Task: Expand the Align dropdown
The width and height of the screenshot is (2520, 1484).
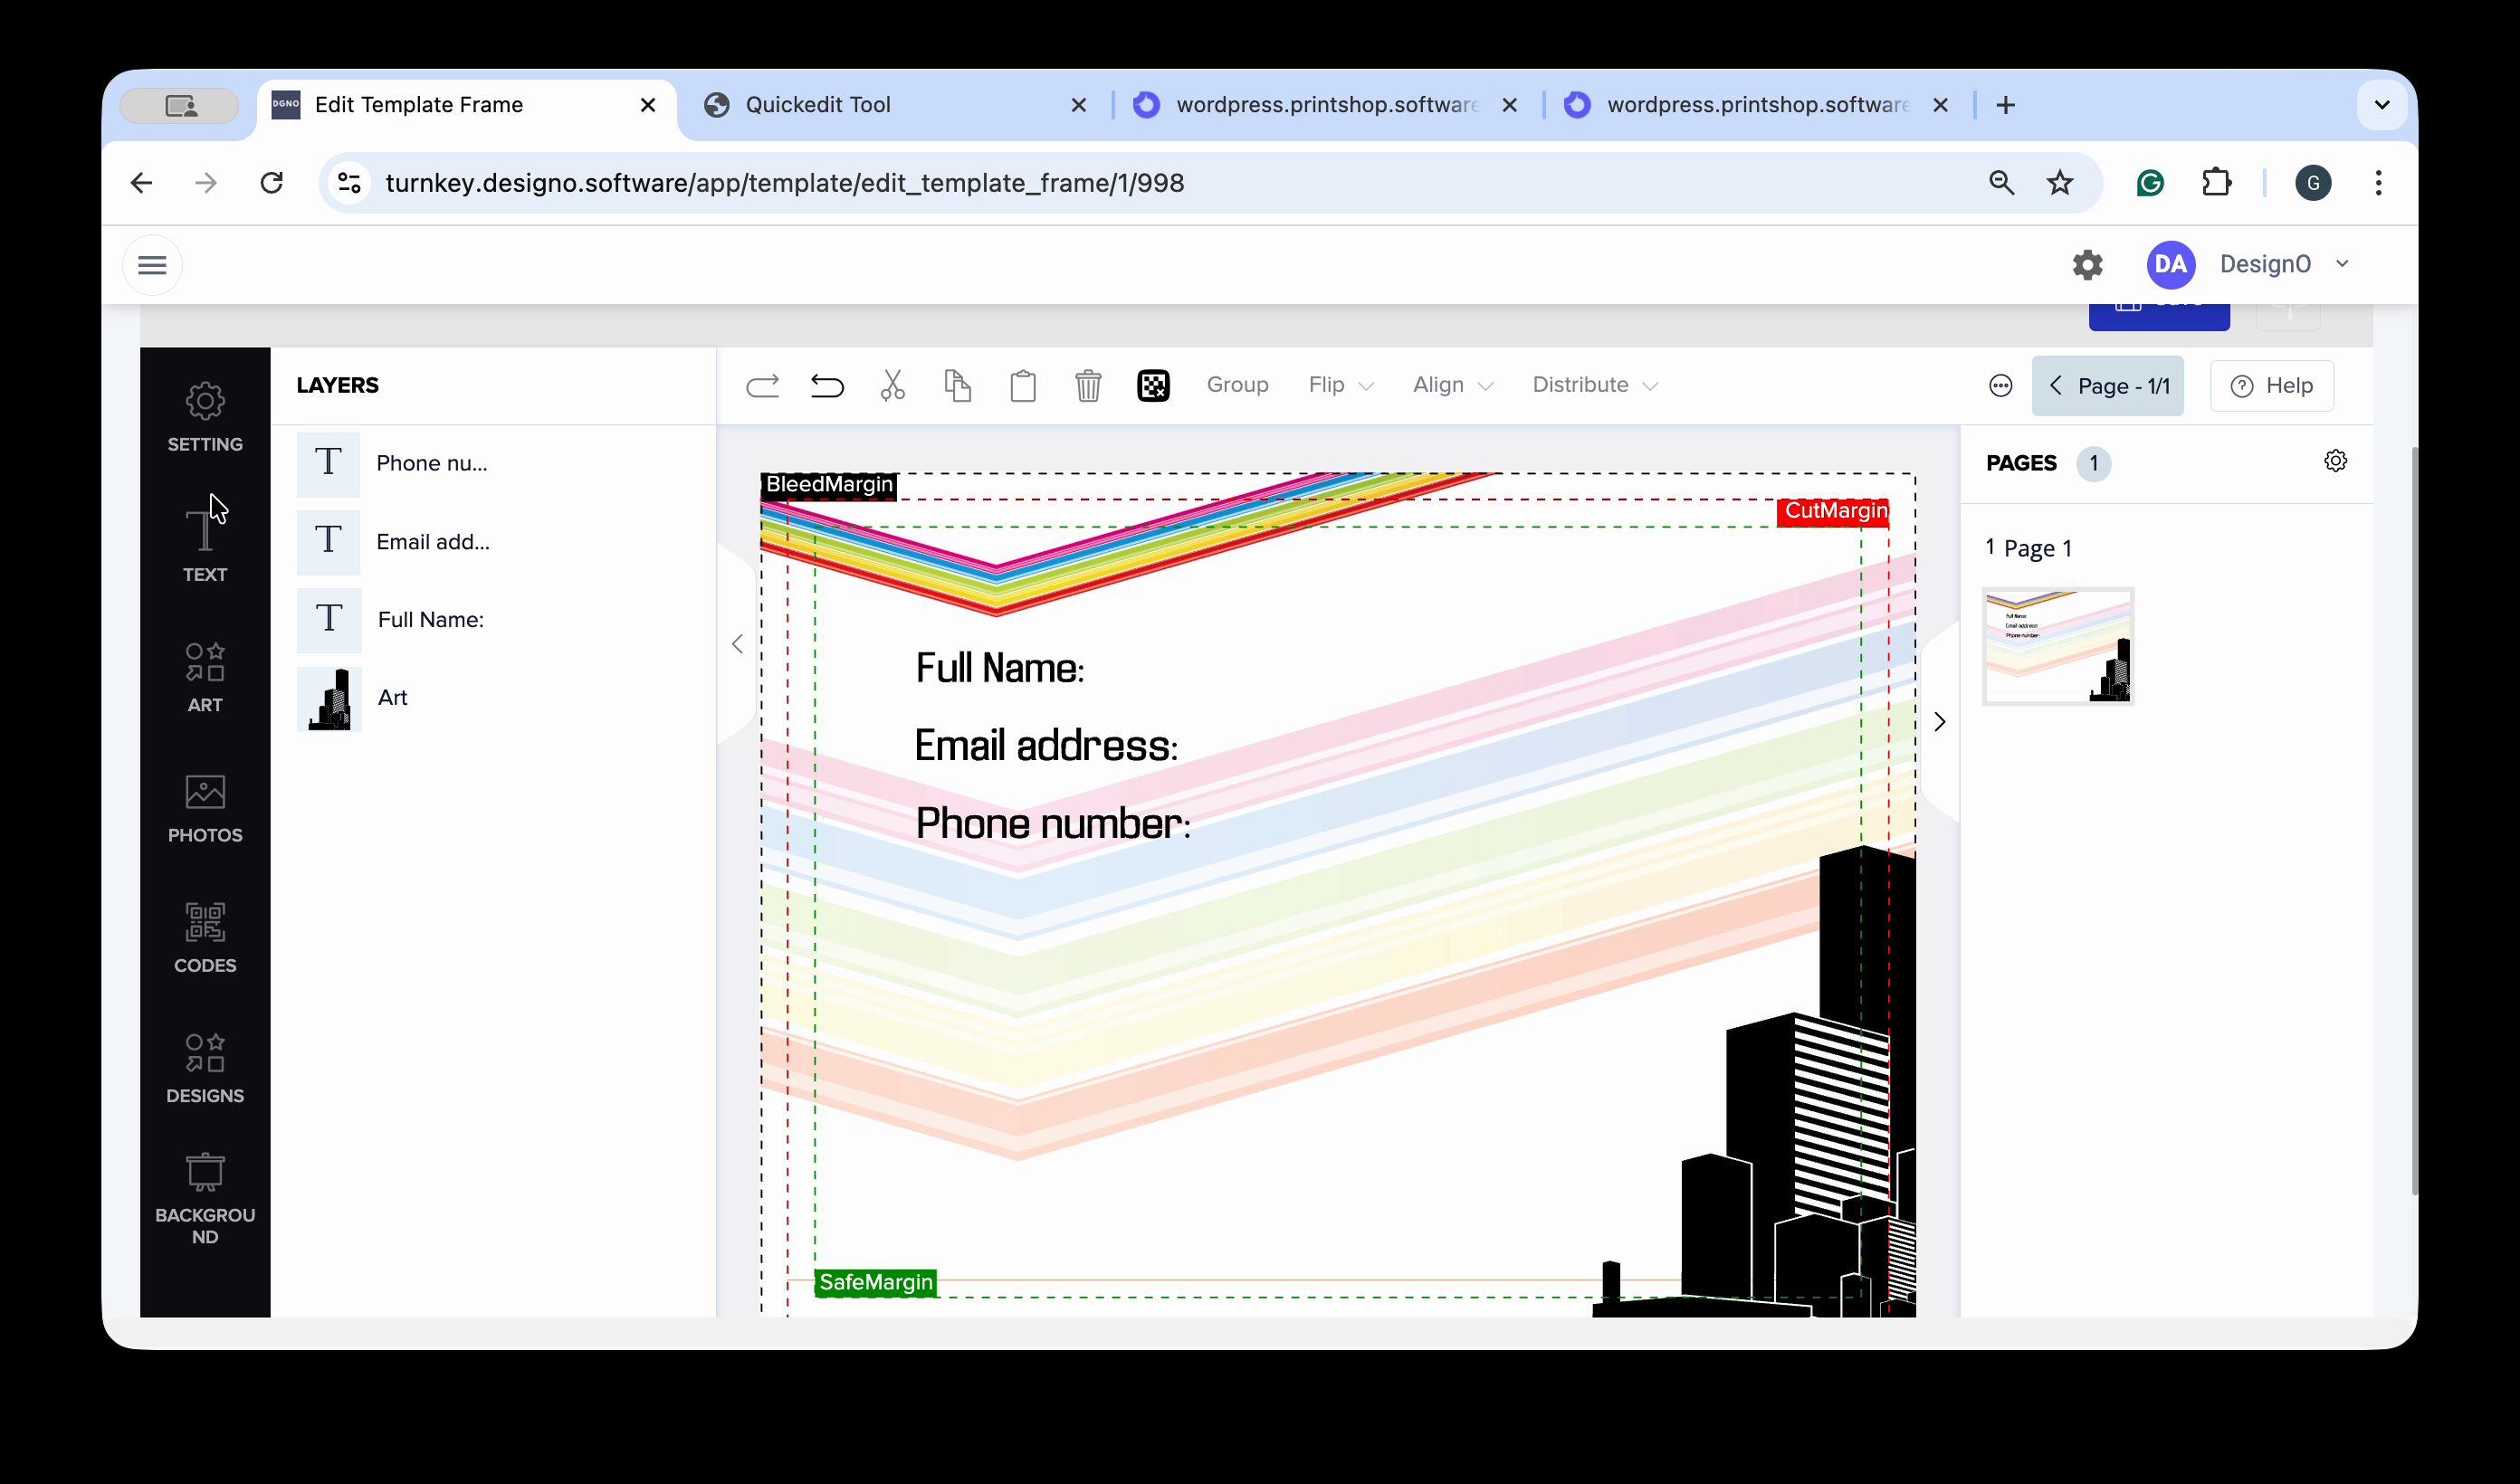Action: [1452, 385]
